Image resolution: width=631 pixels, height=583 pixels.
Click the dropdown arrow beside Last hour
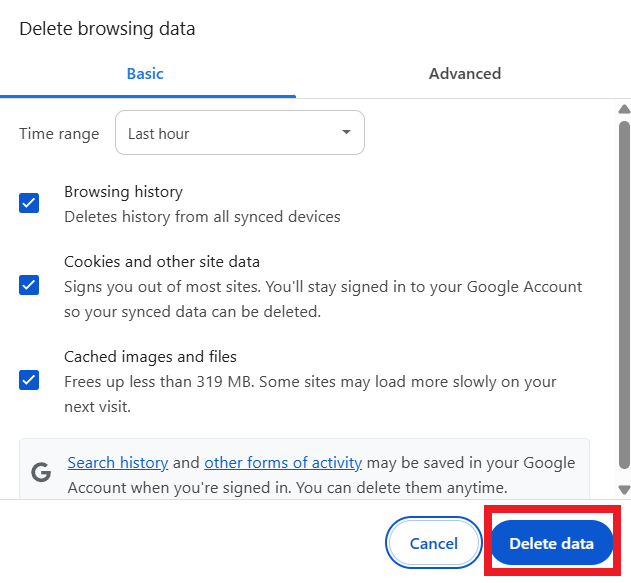(x=346, y=132)
